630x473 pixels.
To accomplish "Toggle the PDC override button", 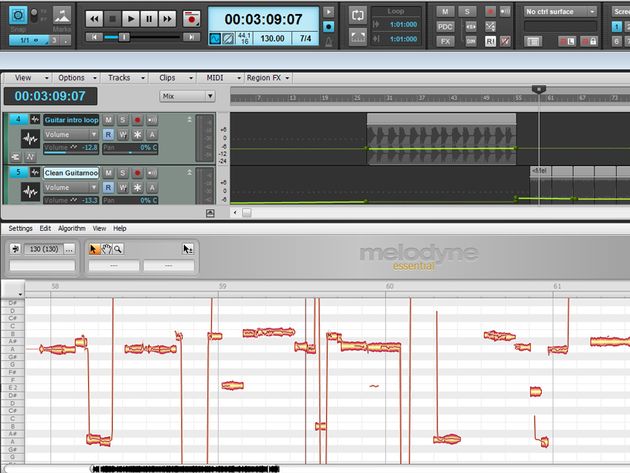I will [445, 27].
